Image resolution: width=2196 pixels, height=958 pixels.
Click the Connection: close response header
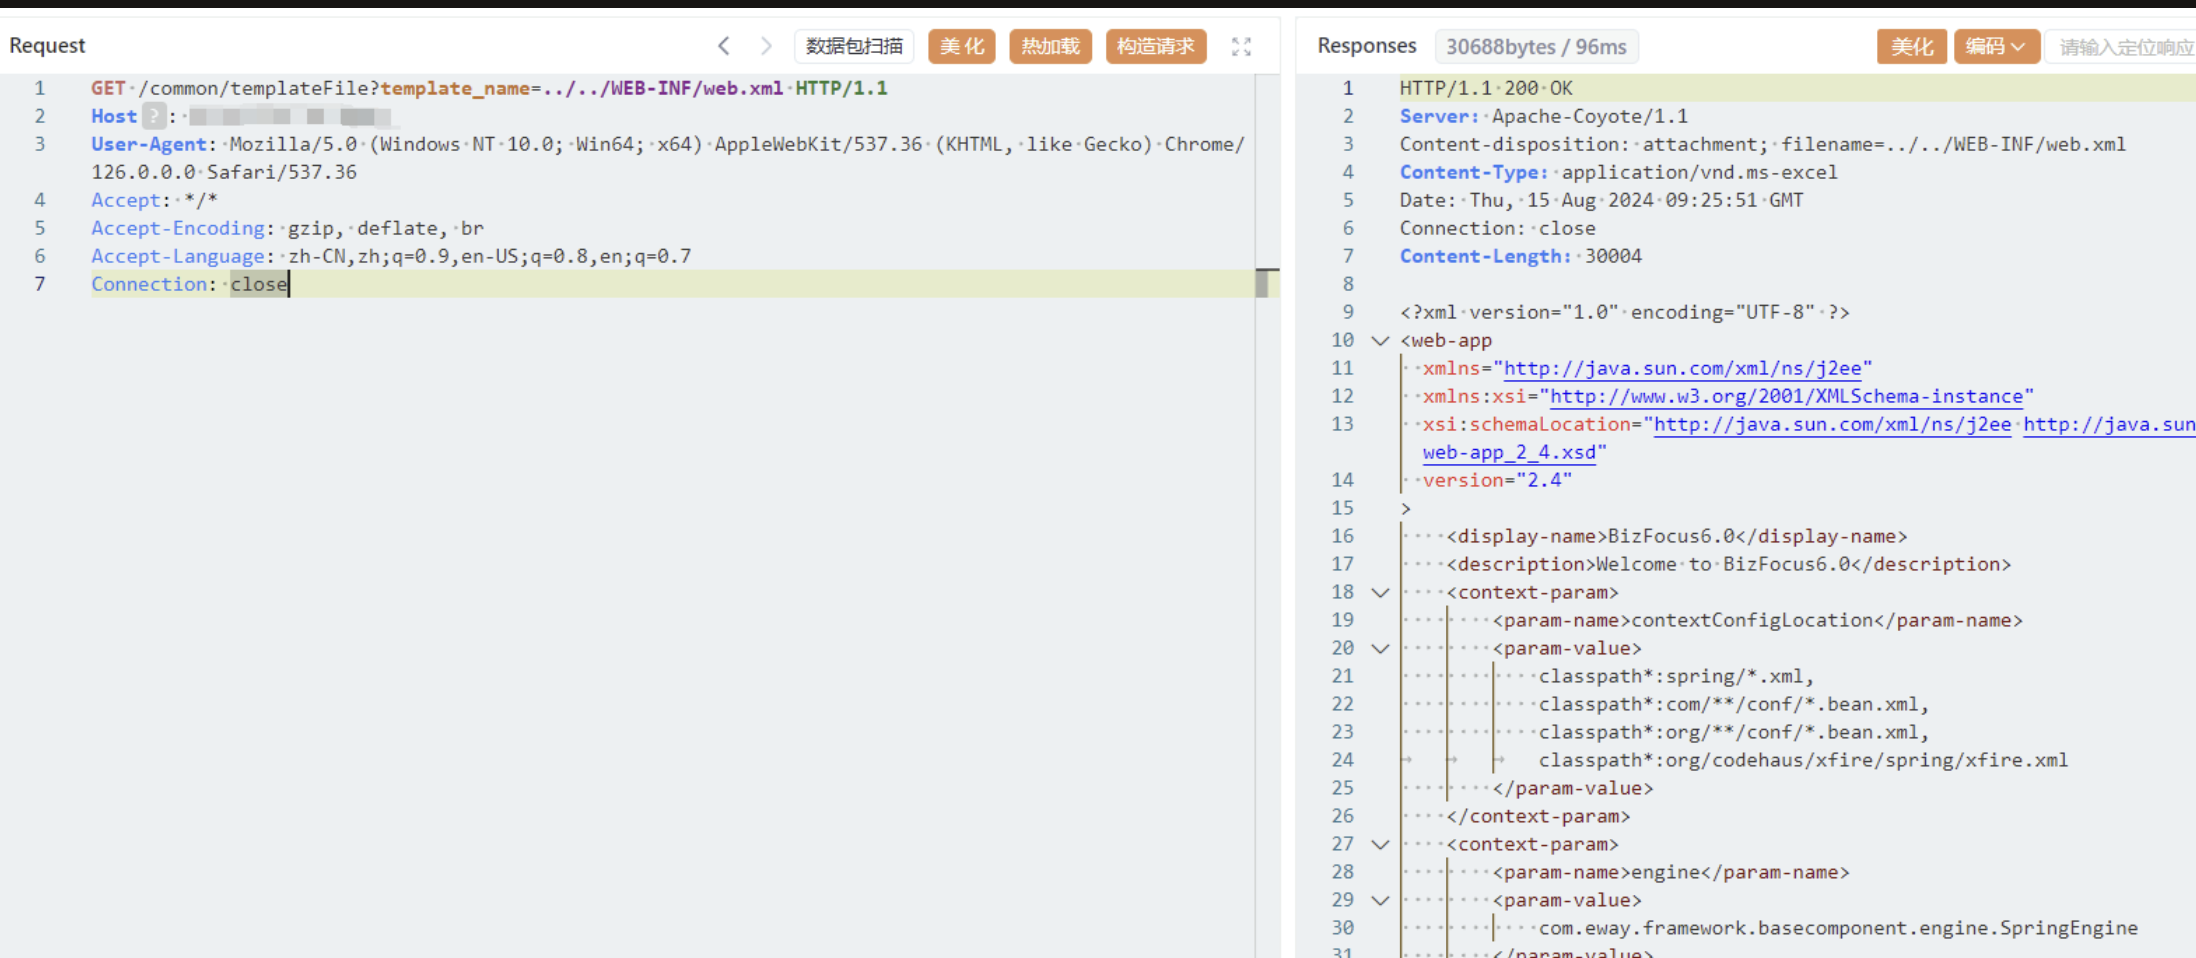(x=1497, y=228)
